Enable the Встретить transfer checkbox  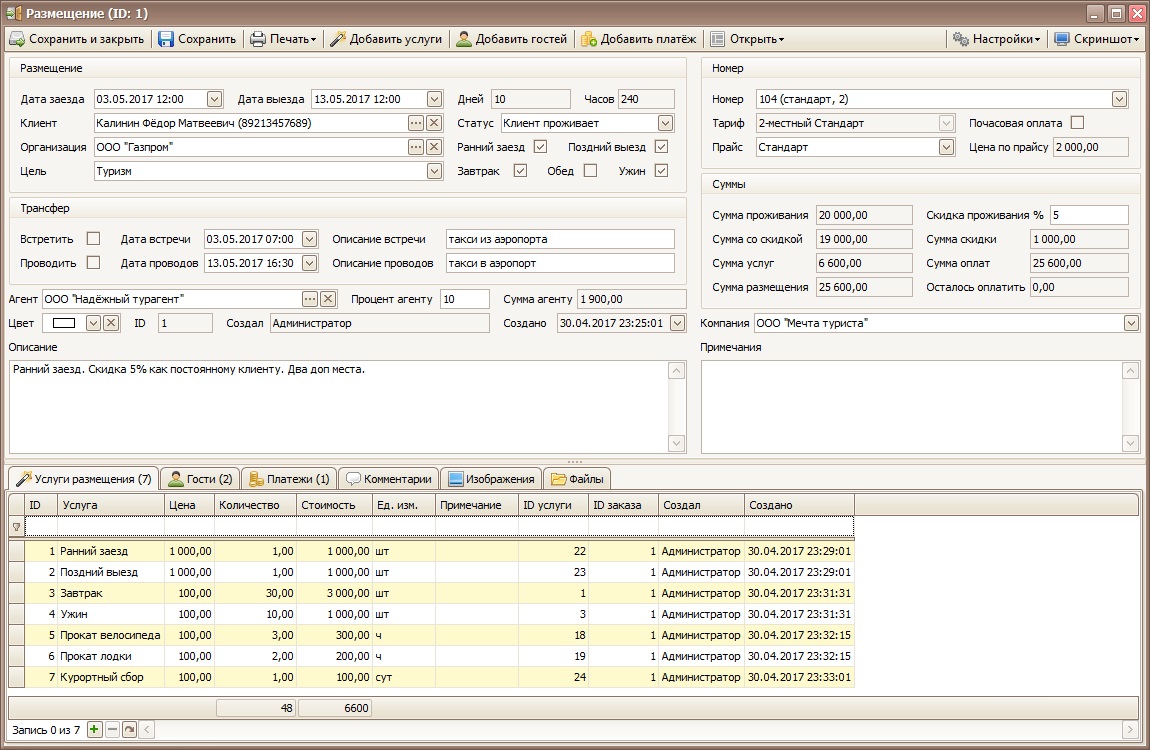(x=94, y=239)
